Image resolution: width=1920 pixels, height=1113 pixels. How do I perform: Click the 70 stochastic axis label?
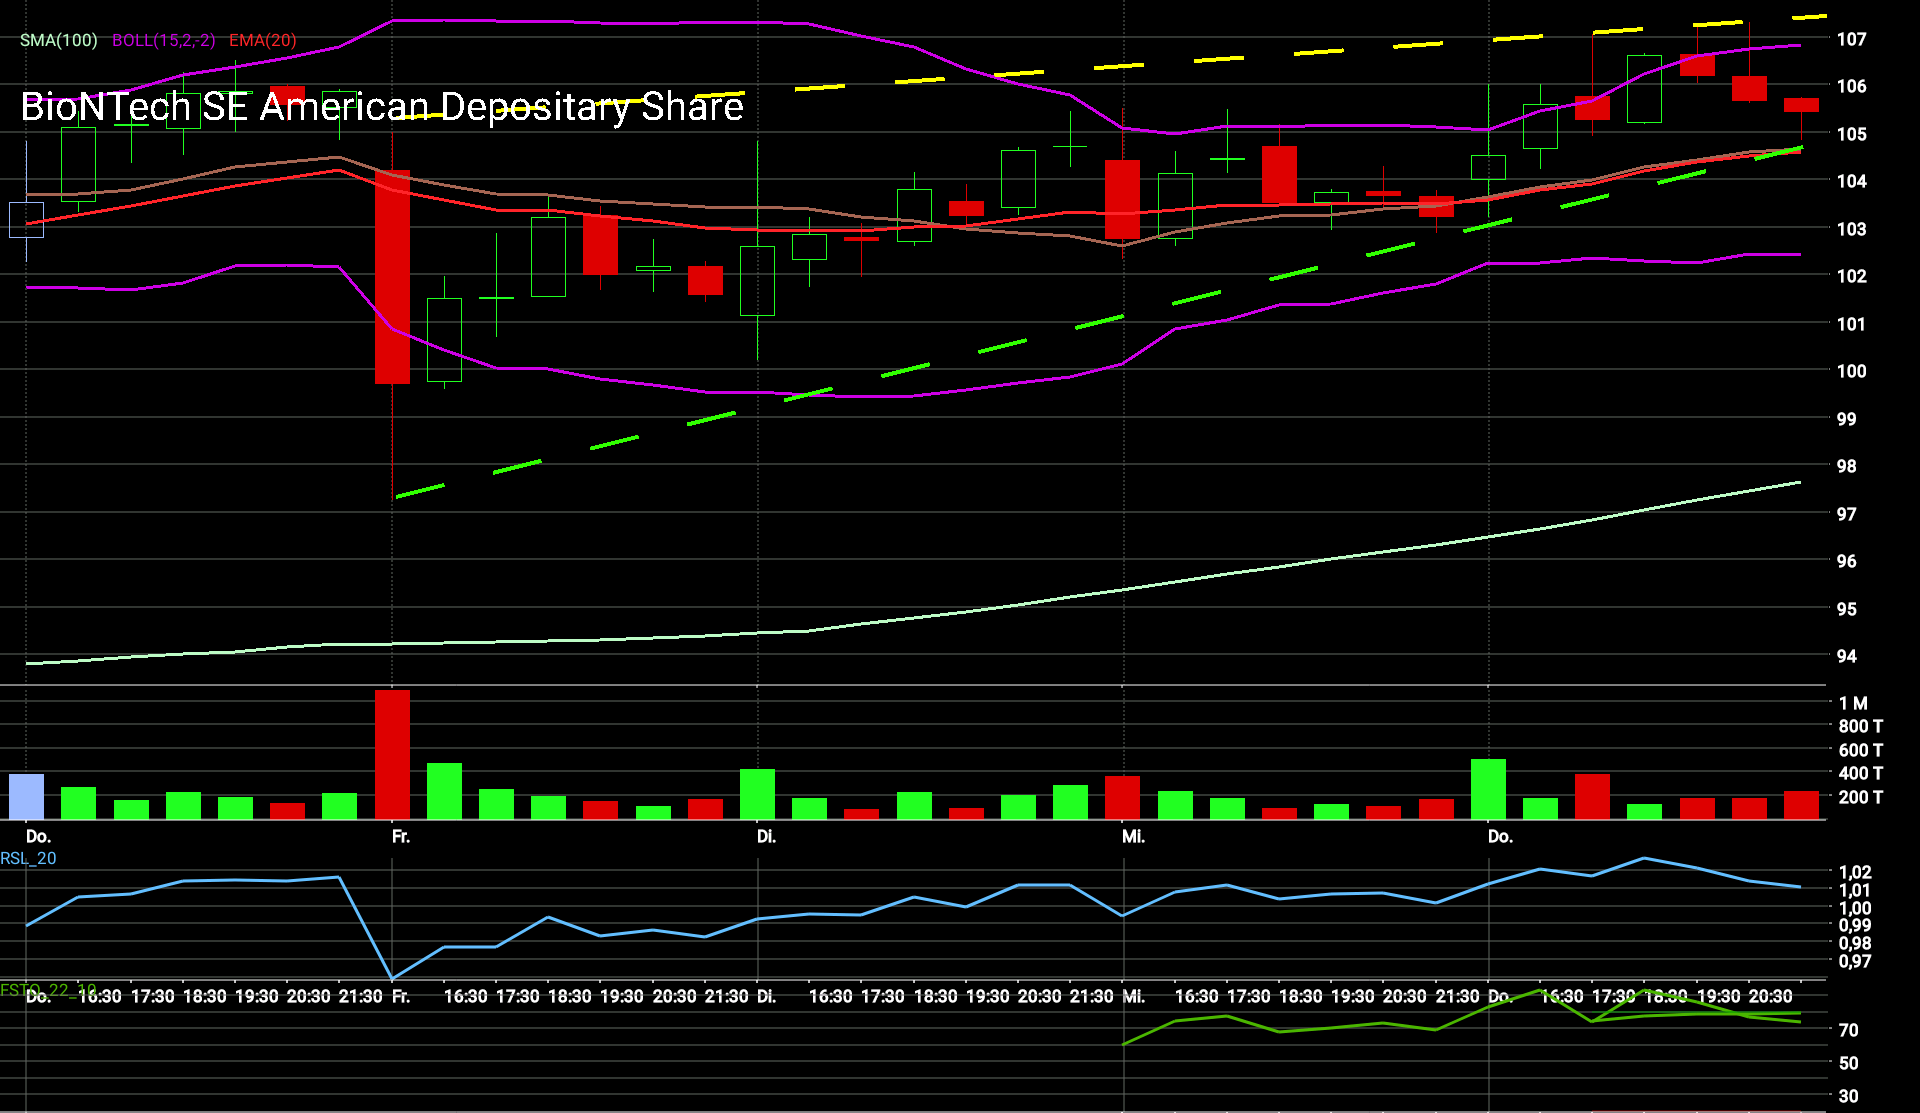click(x=1848, y=1030)
